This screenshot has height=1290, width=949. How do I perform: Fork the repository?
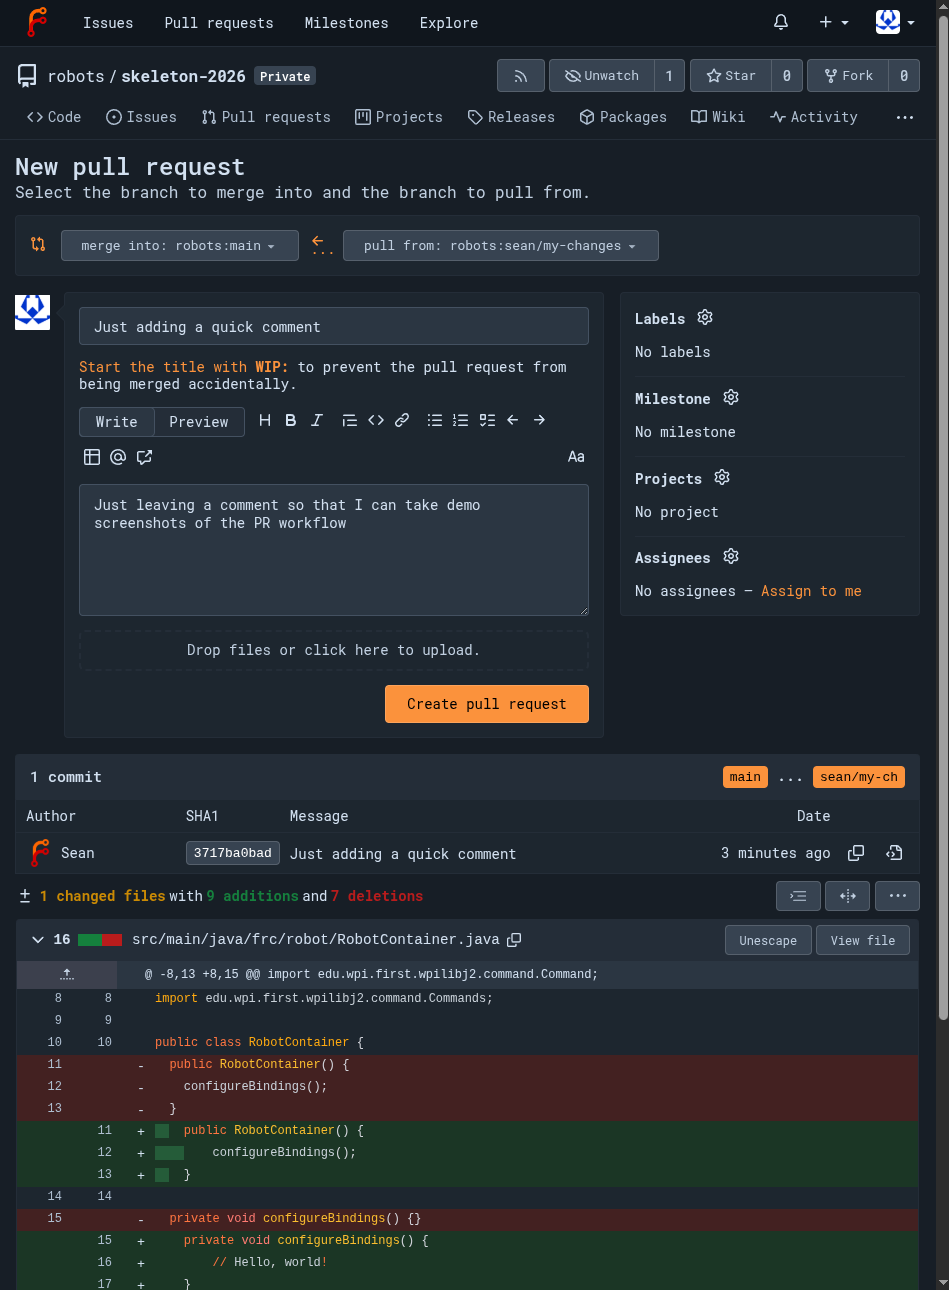click(x=848, y=76)
